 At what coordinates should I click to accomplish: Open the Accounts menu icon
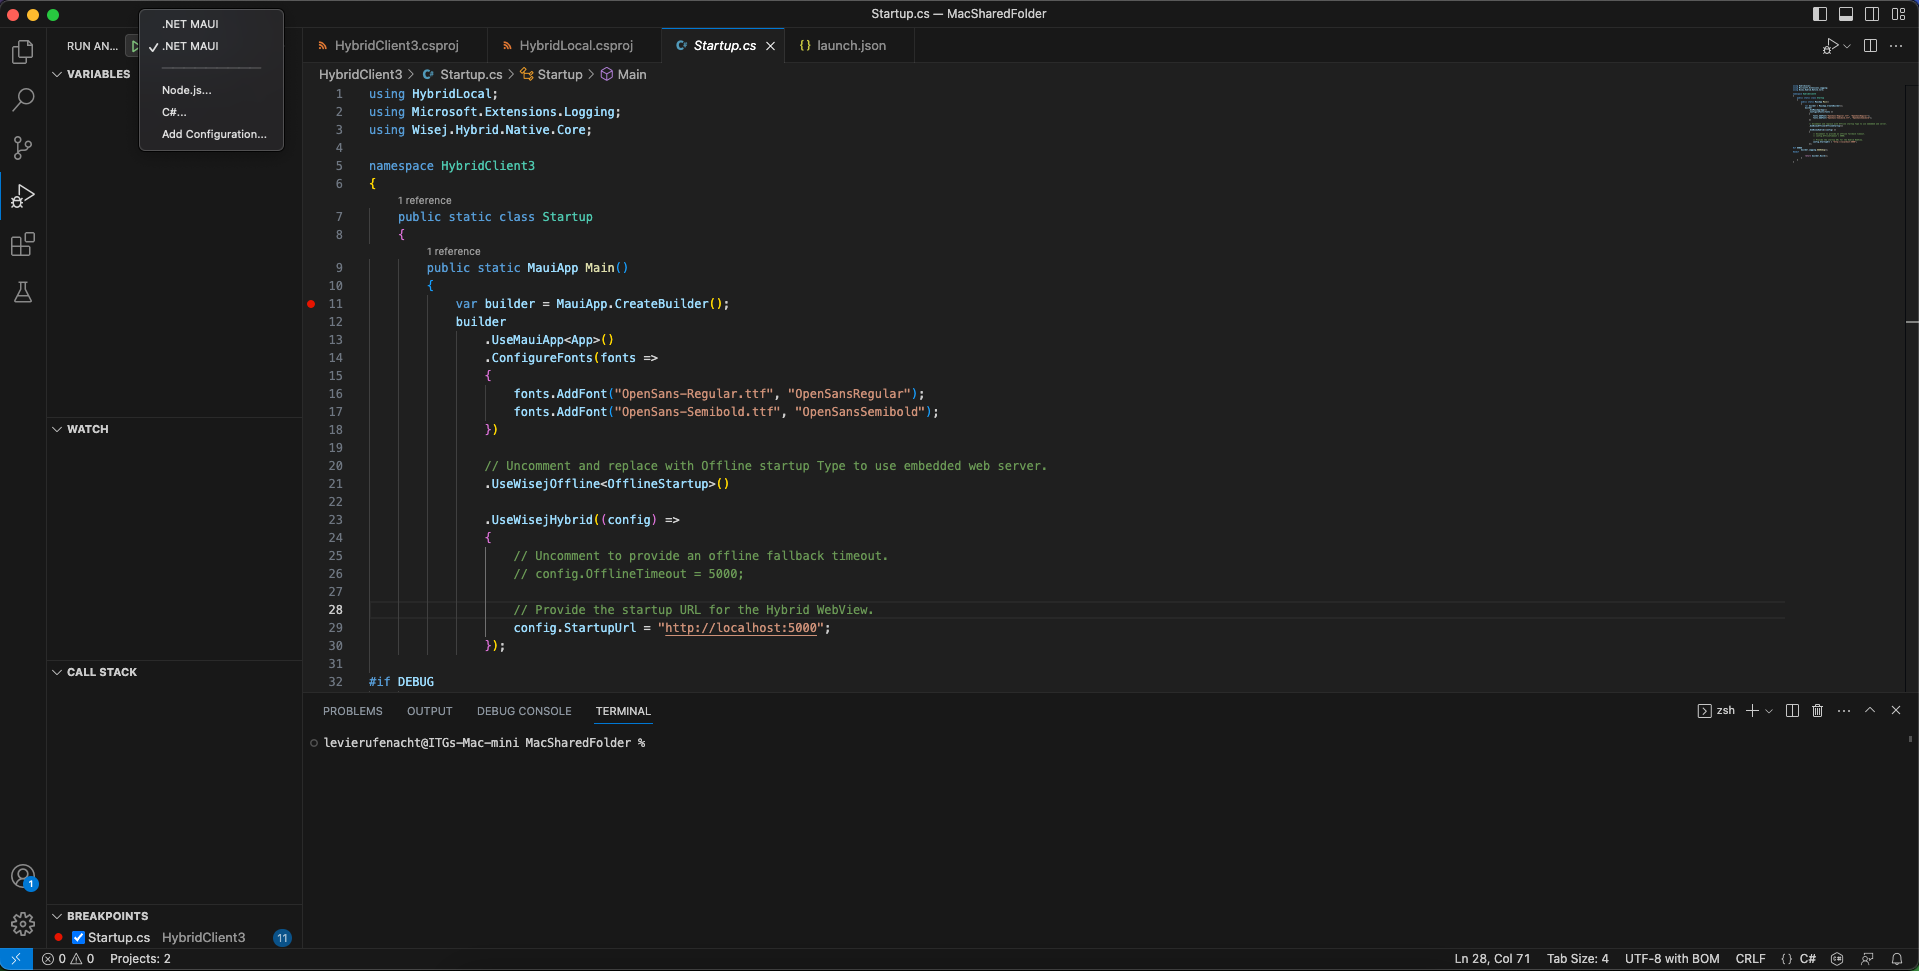pyautogui.click(x=22, y=877)
